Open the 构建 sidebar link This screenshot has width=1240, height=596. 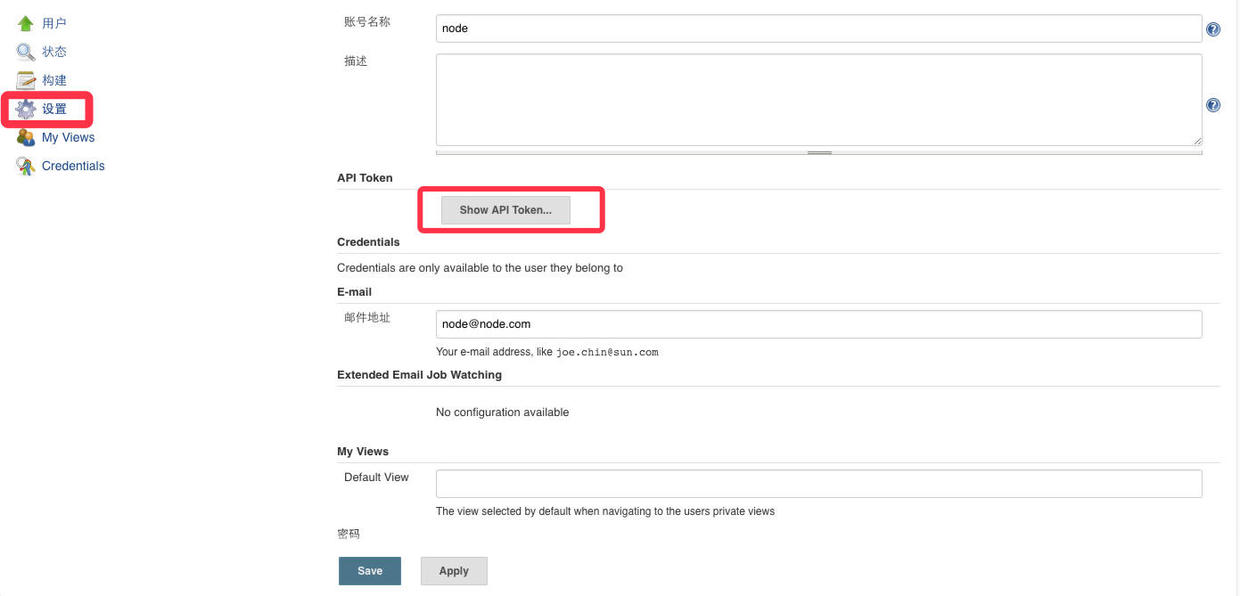coord(54,80)
